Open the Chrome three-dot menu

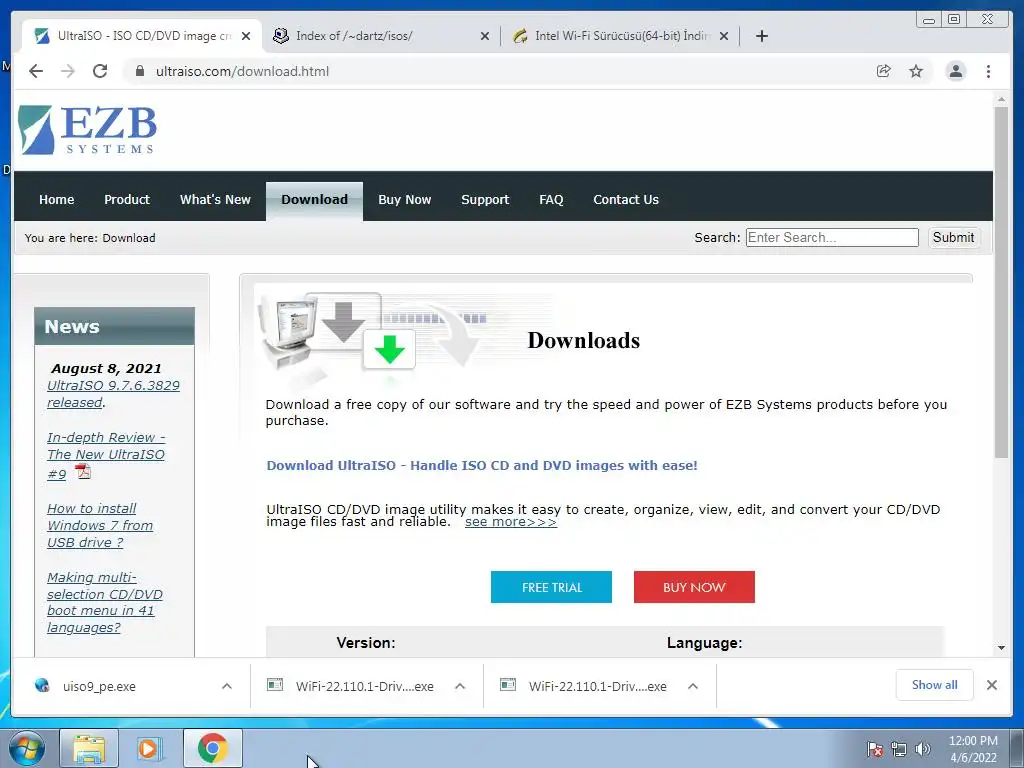(988, 71)
